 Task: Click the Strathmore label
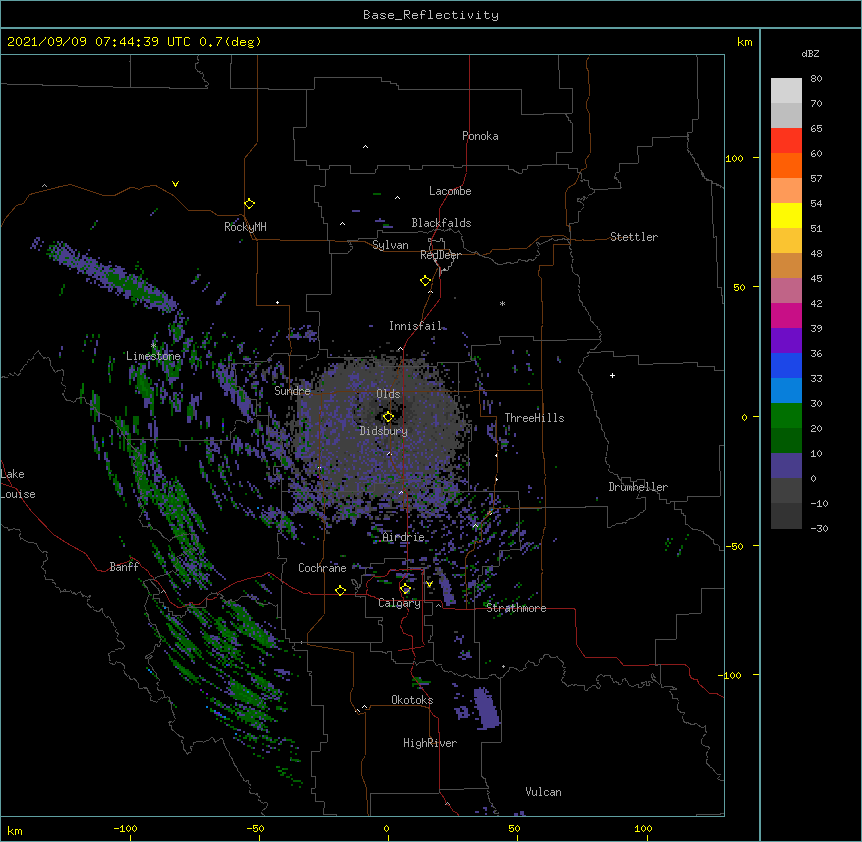[516, 608]
